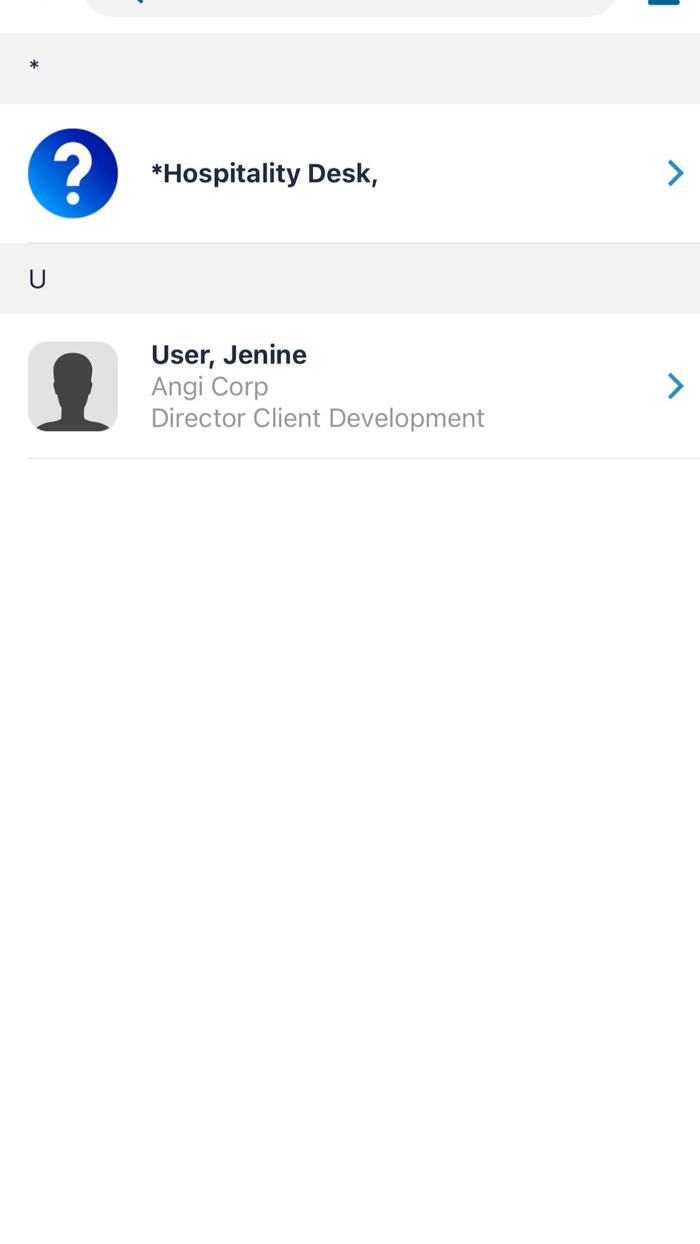Select the *Hospitality Desk, name label
The height and width of the screenshot is (1244, 700).
pos(264,174)
